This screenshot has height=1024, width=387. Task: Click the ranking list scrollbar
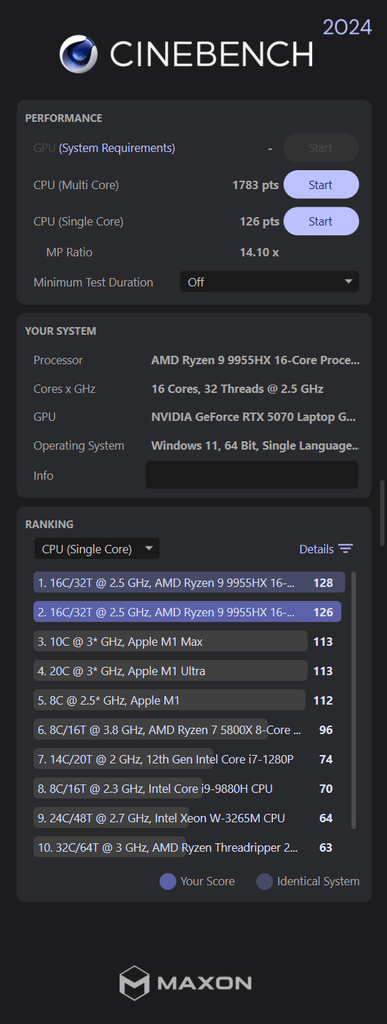(354, 700)
